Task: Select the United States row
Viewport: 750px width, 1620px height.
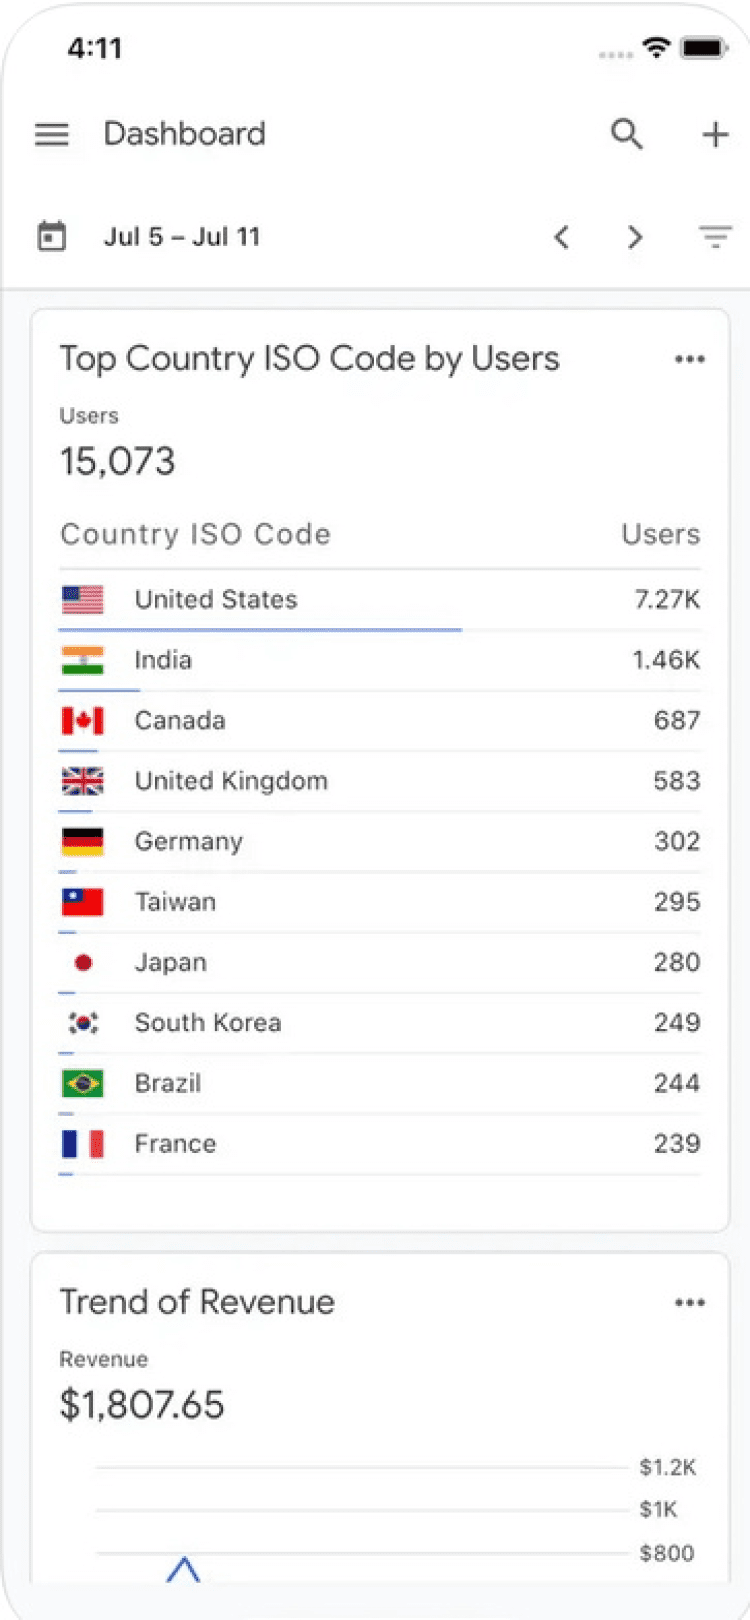Action: tap(380, 599)
